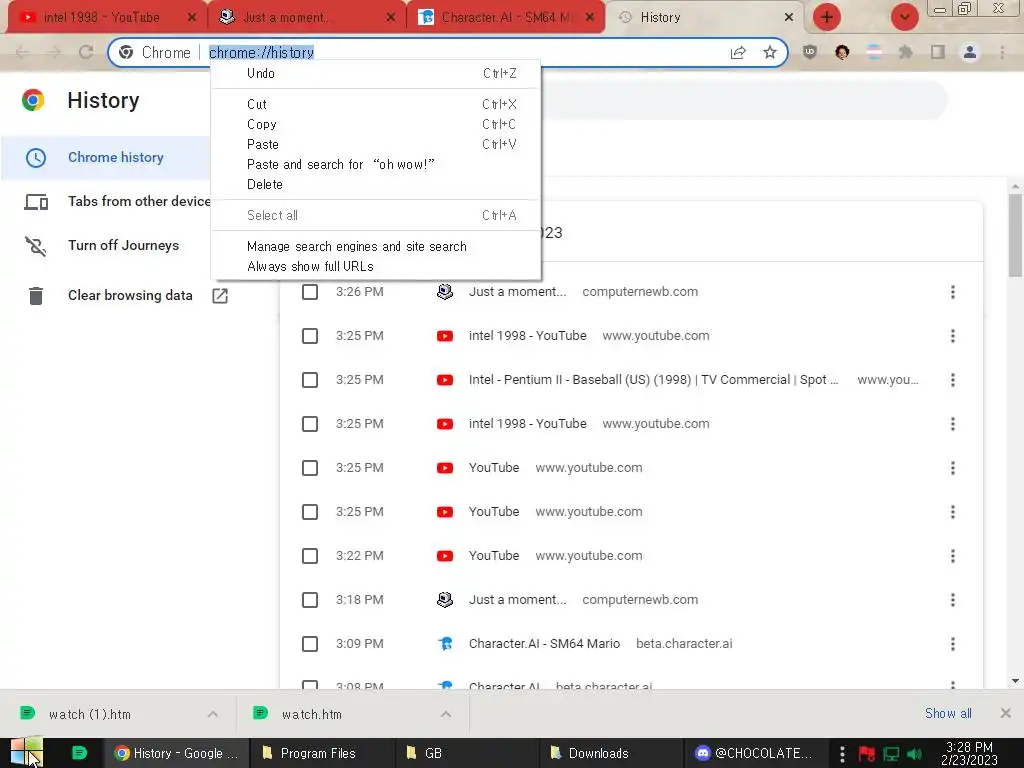Select Always show full URLs
This screenshot has width=1024, height=768.
[376, 266]
